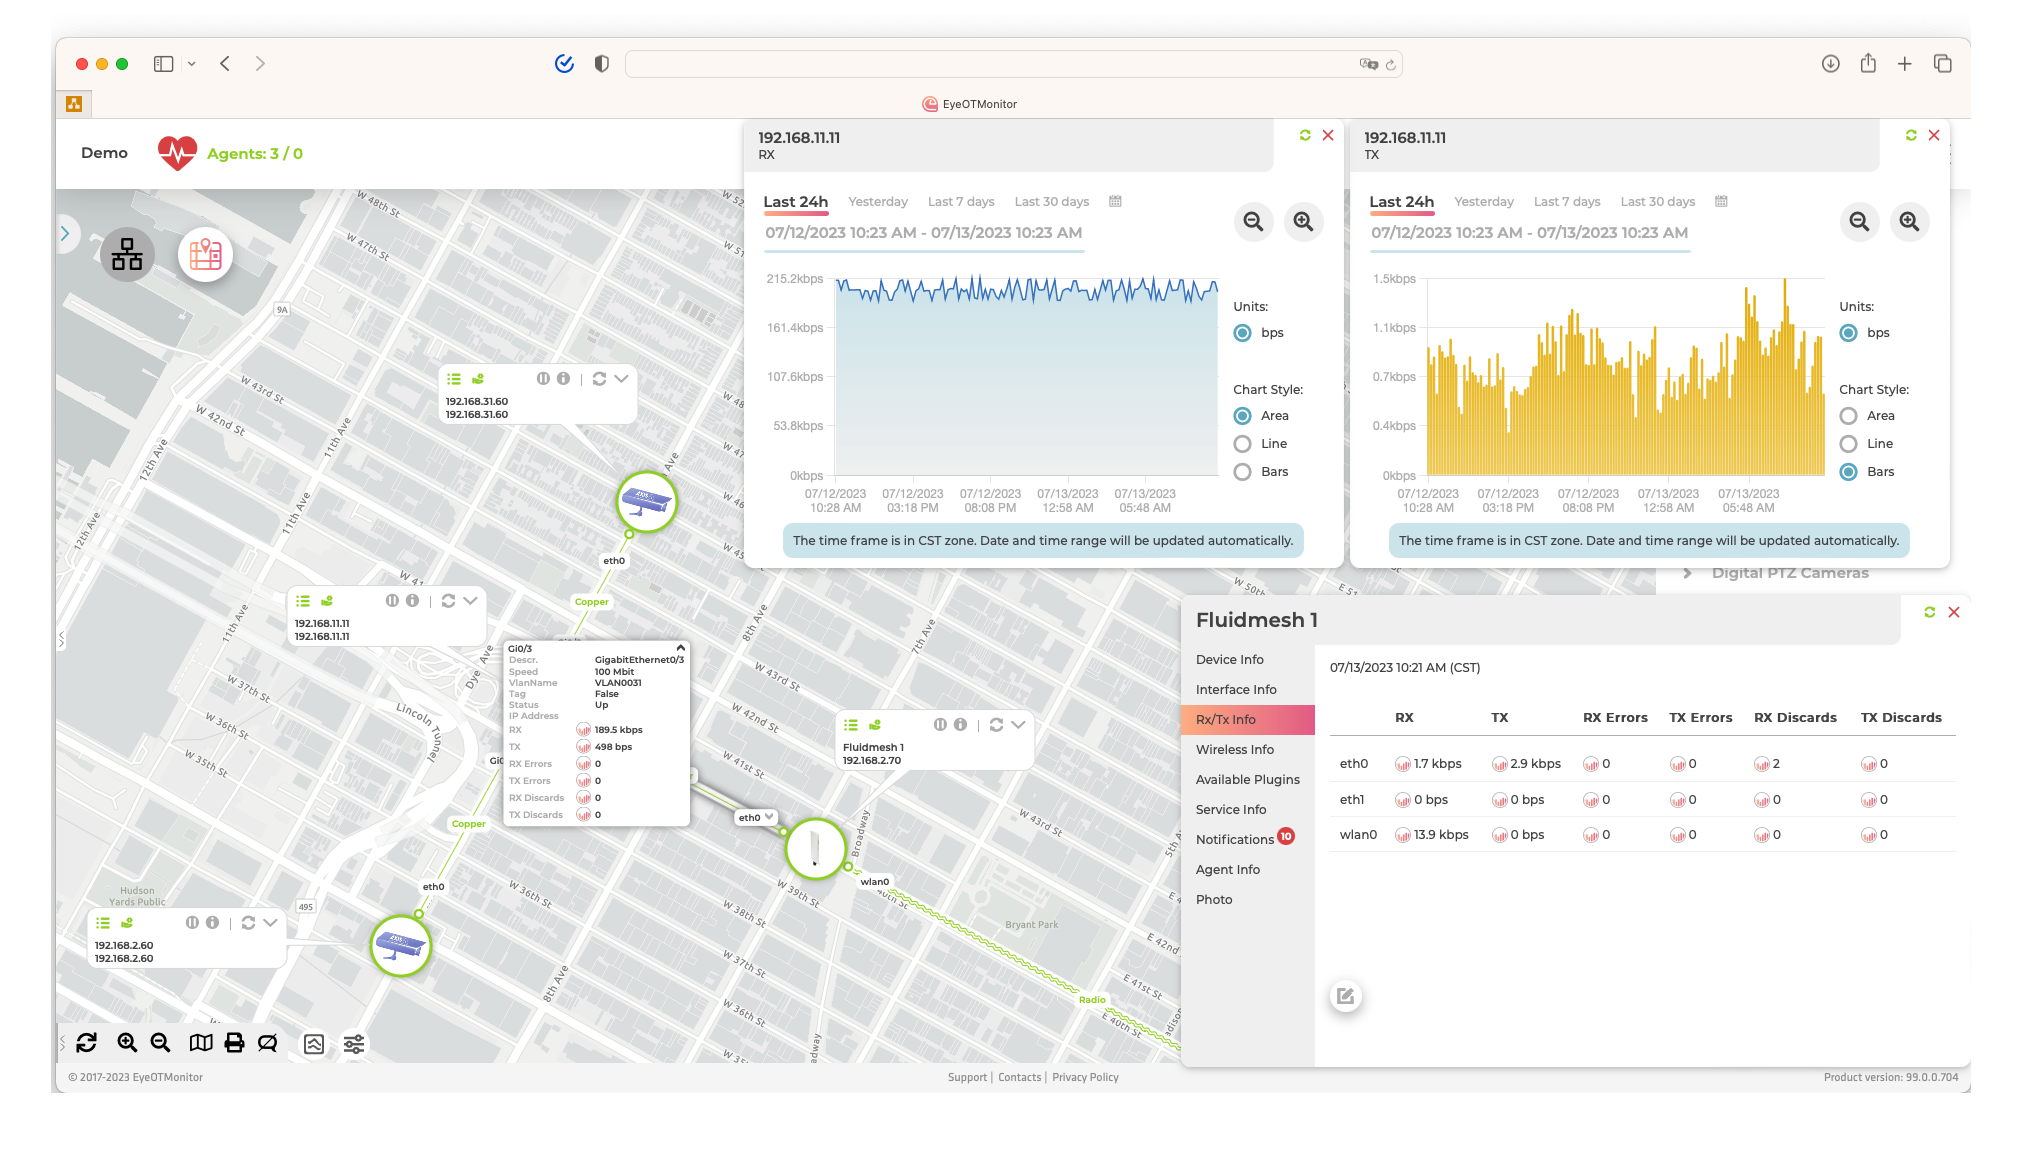Screen dimensions: 2027x1167
Task: Click the Notifications menu entry
Action: coord(1235,839)
